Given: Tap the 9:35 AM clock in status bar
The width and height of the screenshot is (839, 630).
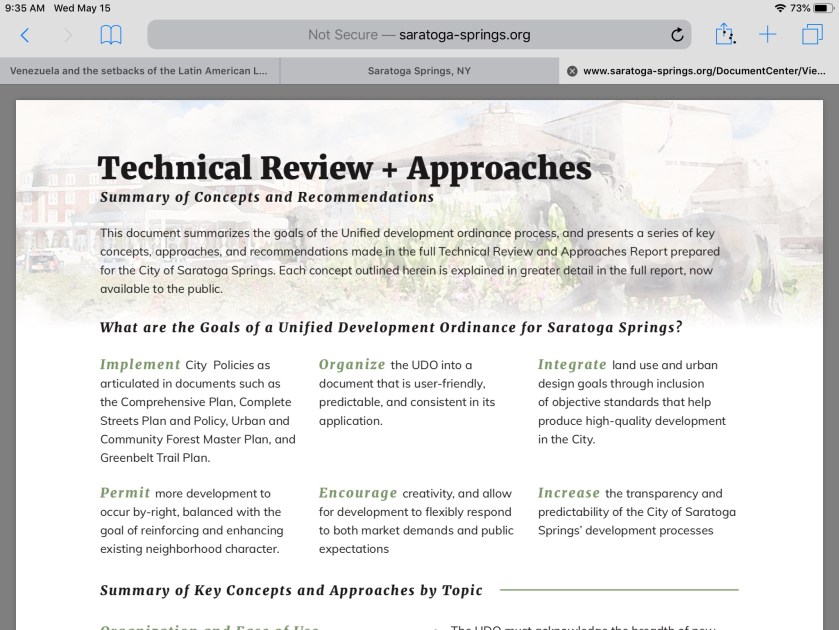Looking at the screenshot, I should coord(23,8).
